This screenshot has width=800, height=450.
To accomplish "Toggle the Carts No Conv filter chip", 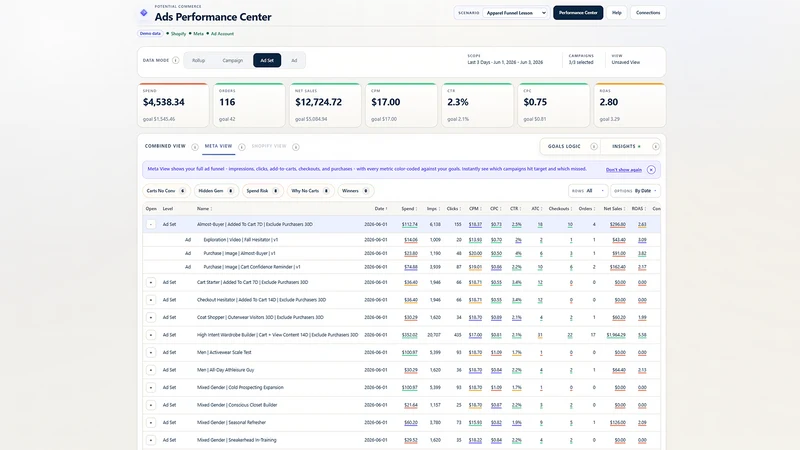I will (166, 191).
